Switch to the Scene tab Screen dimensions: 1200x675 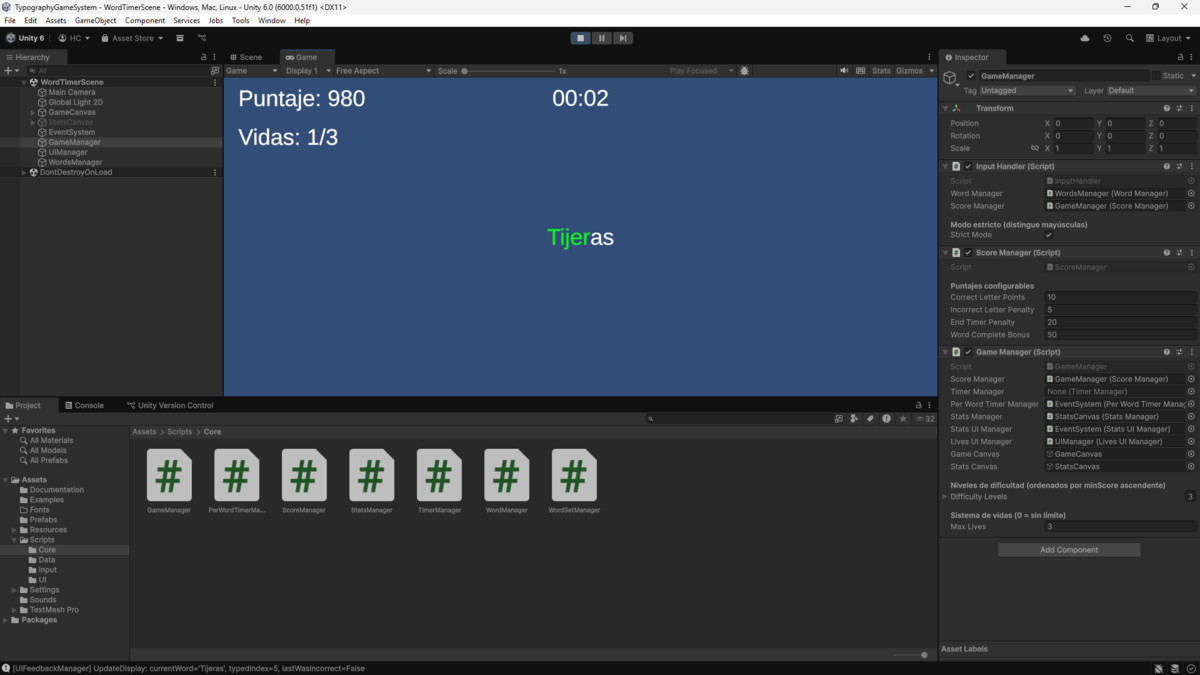coord(246,57)
